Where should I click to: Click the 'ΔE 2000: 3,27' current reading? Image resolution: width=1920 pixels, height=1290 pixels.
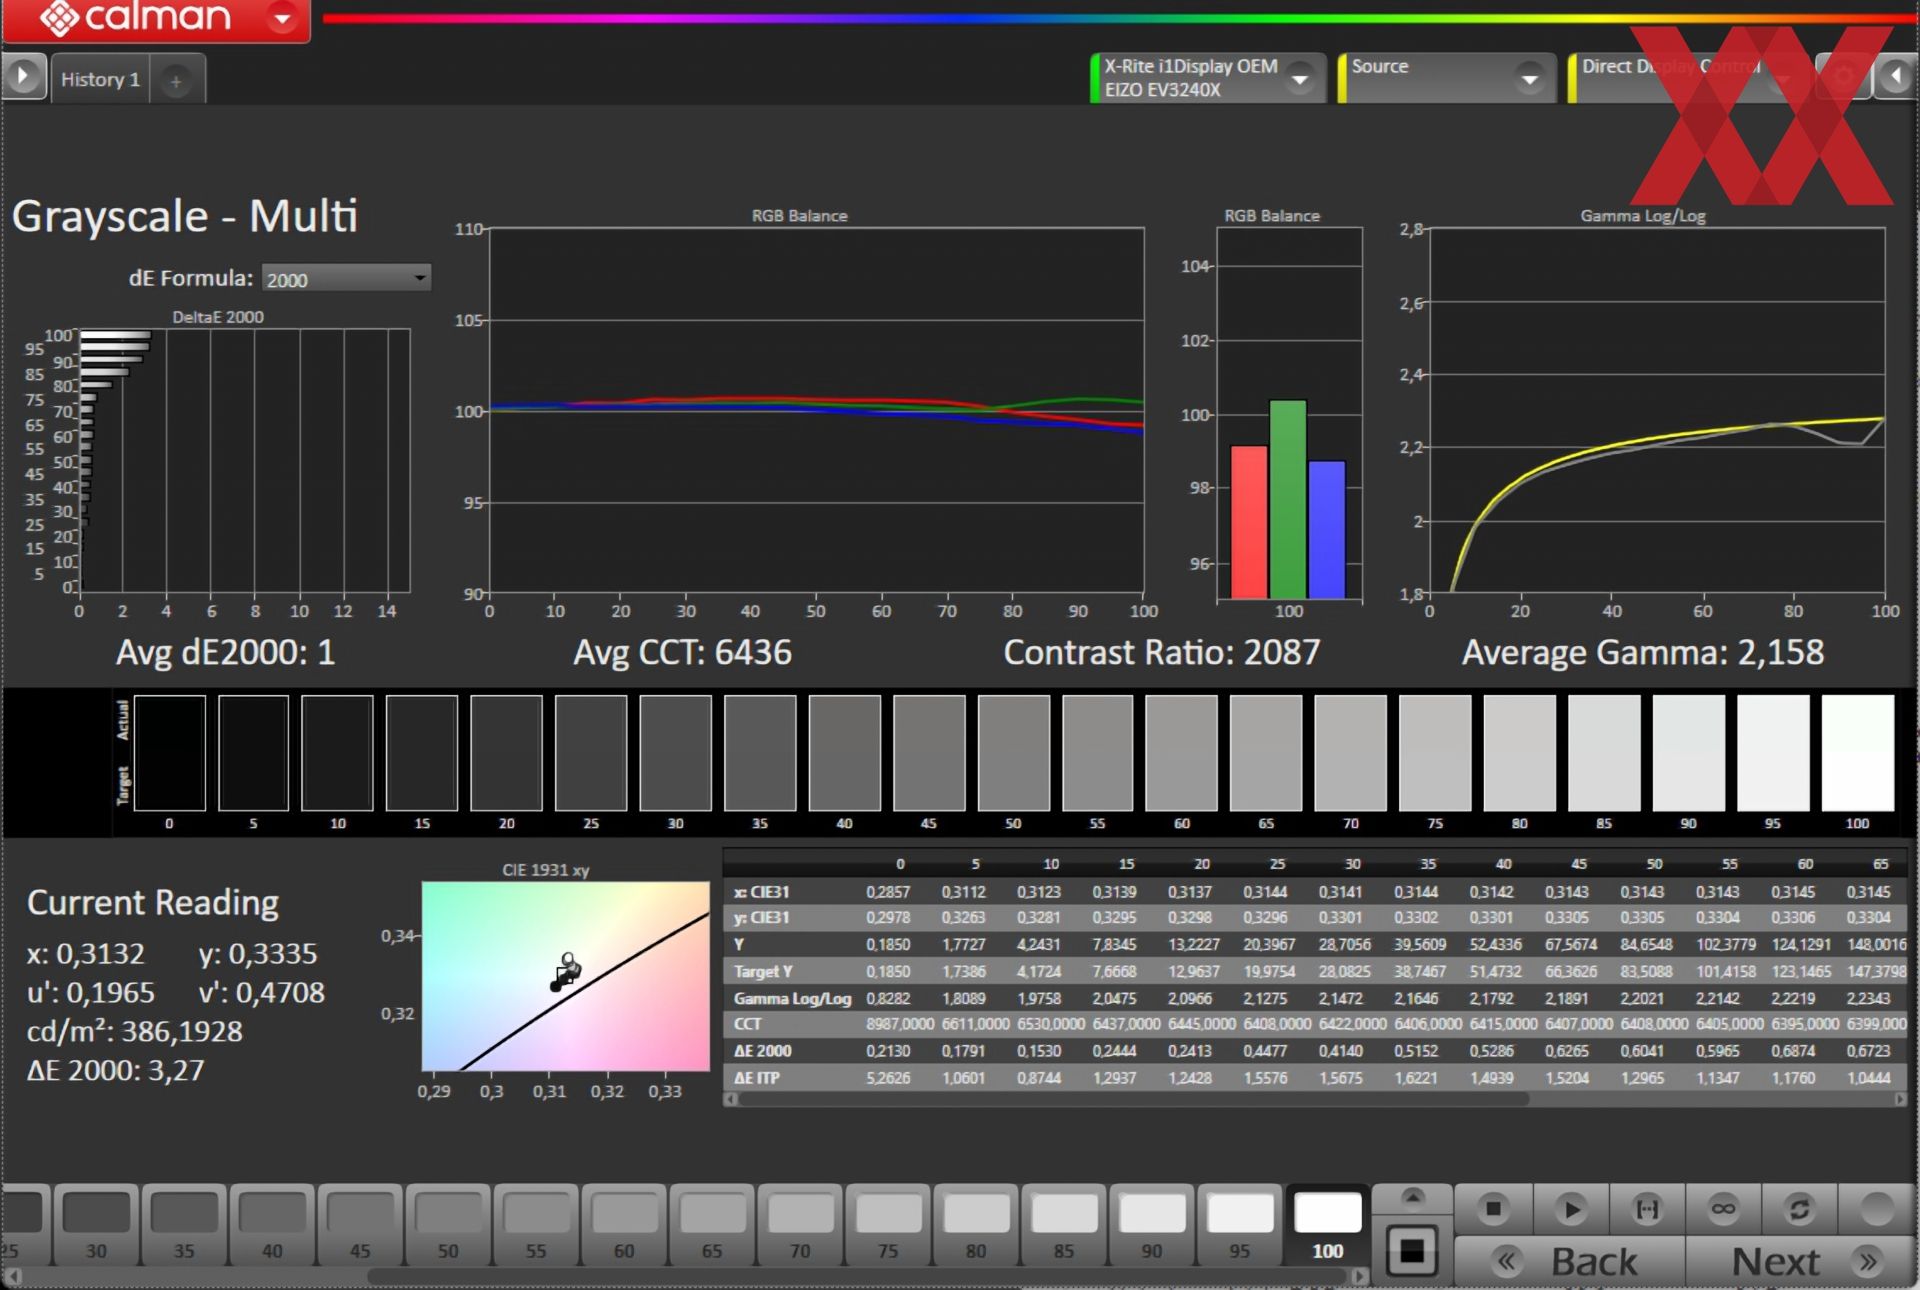pyautogui.click(x=116, y=1070)
